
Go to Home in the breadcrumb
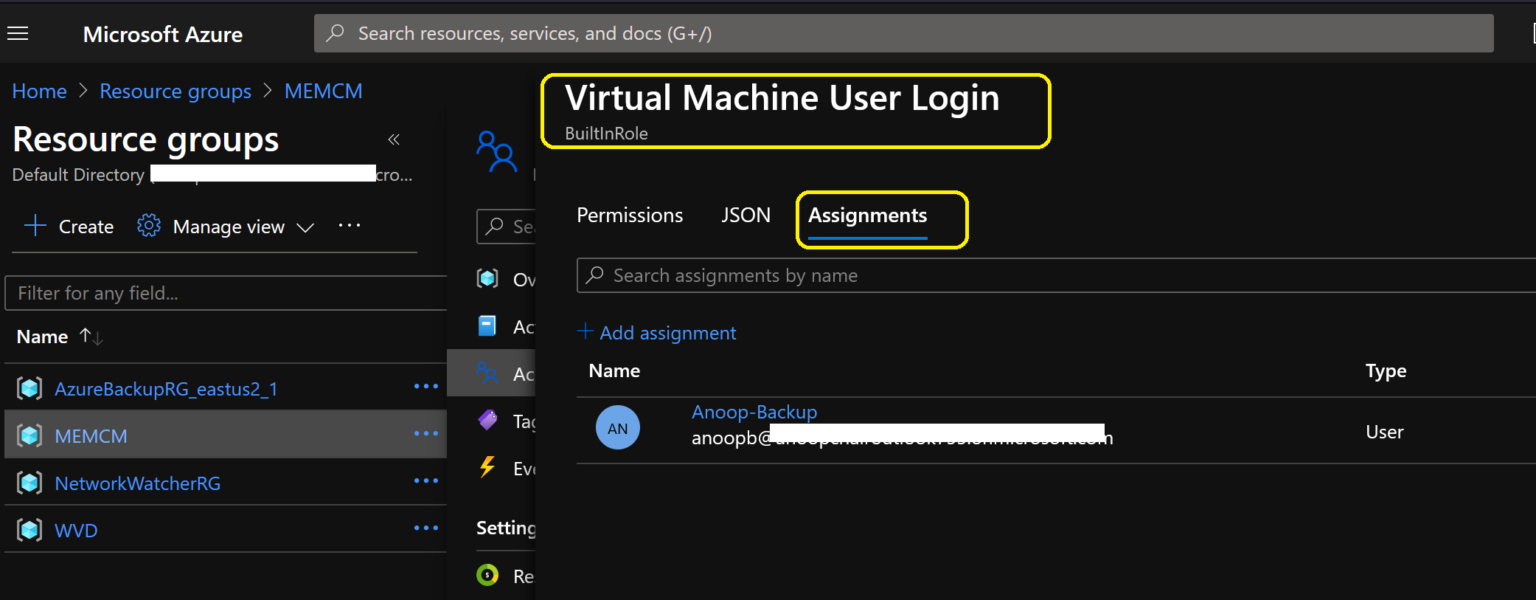coord(39,92)
